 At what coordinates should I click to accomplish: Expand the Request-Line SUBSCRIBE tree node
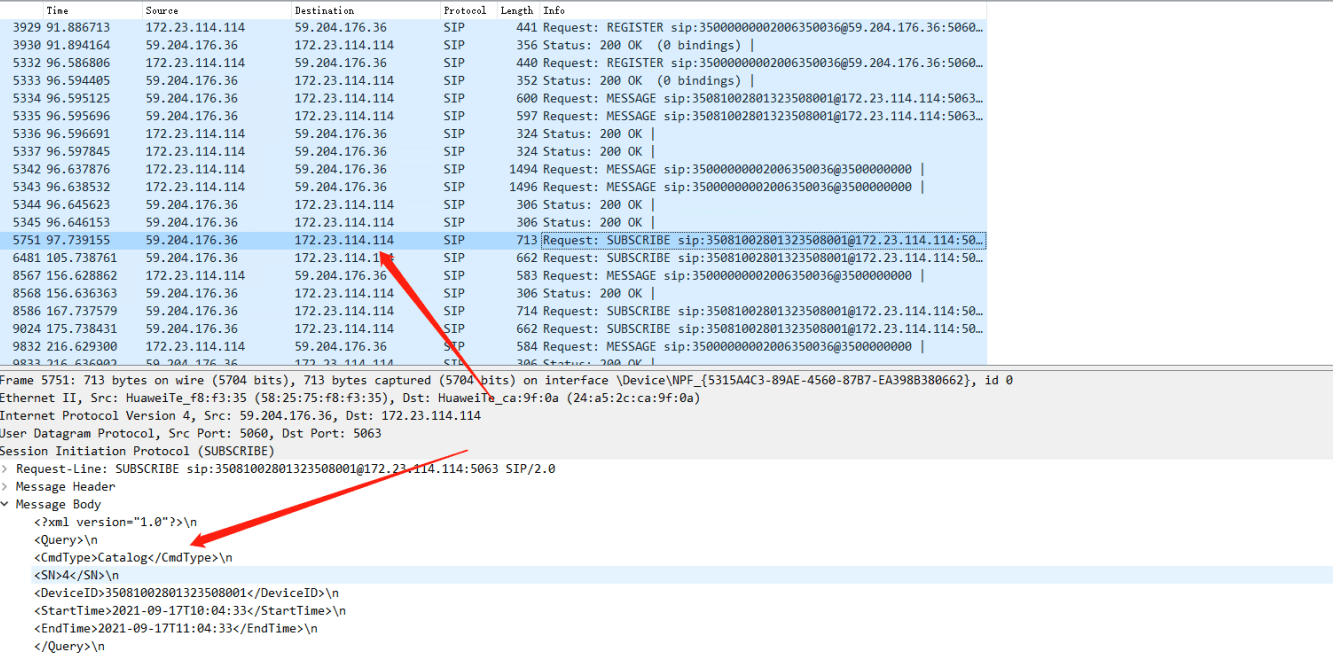pos(6,469)
